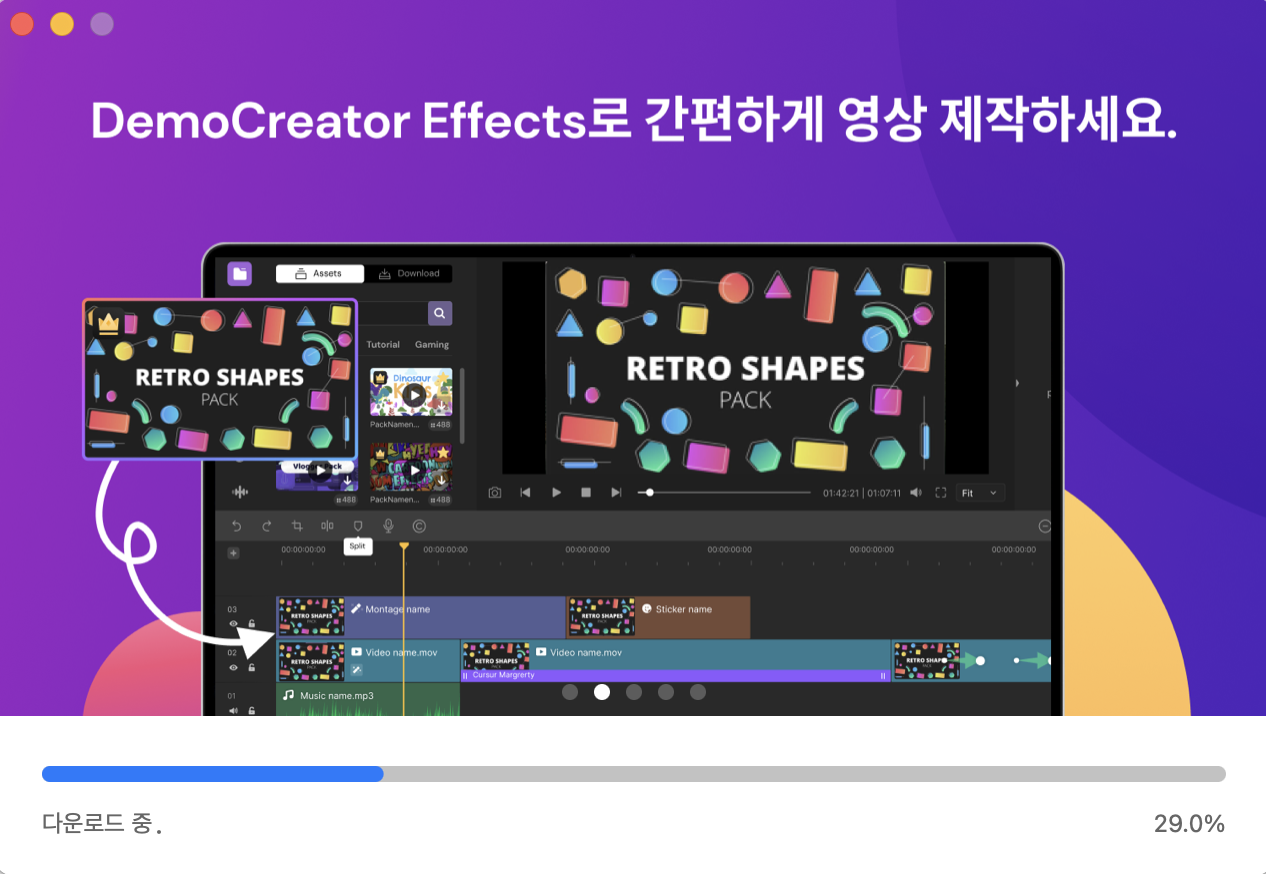This screenshot has width=1266, height=874.
Task: Toggle the lock on track 03
Action: pyautogui.click(x=252, y=624)
